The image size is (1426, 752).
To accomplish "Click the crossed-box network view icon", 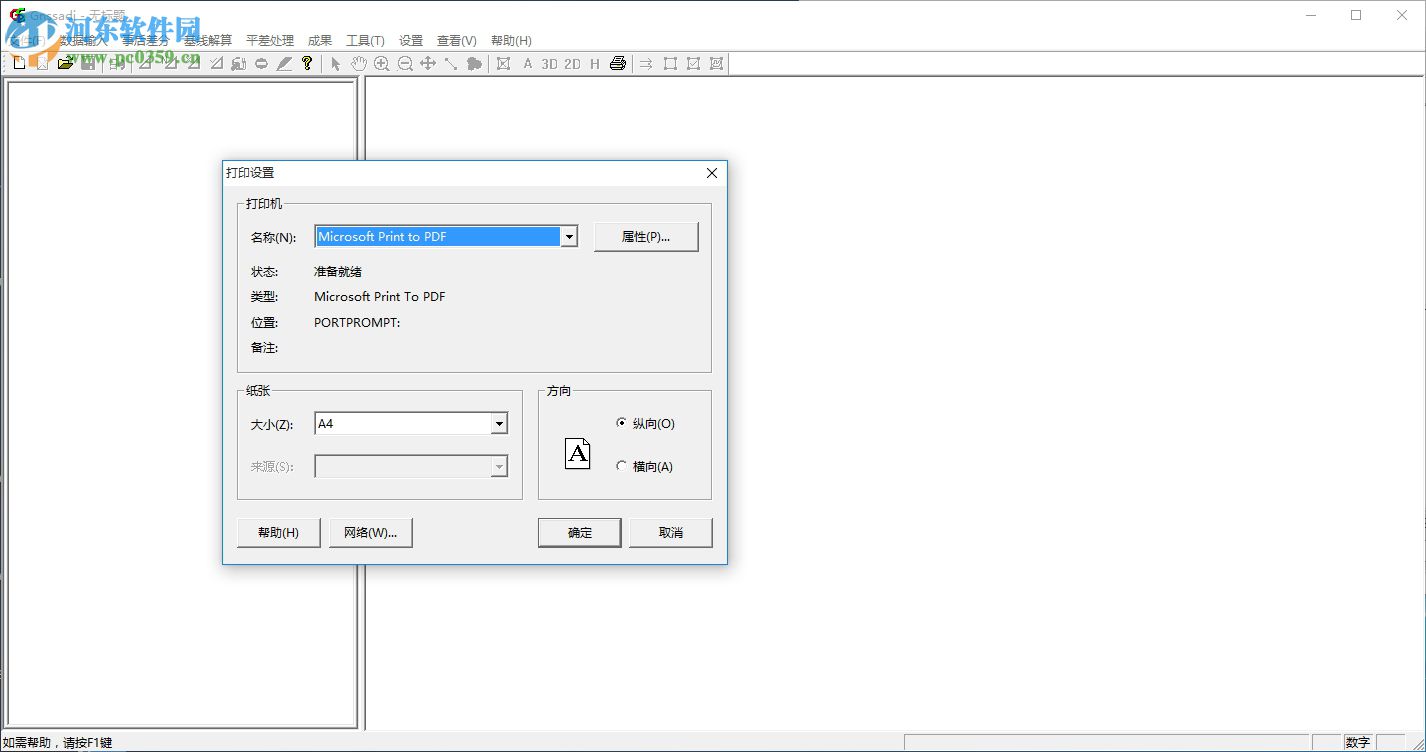I will coord(503,63).
